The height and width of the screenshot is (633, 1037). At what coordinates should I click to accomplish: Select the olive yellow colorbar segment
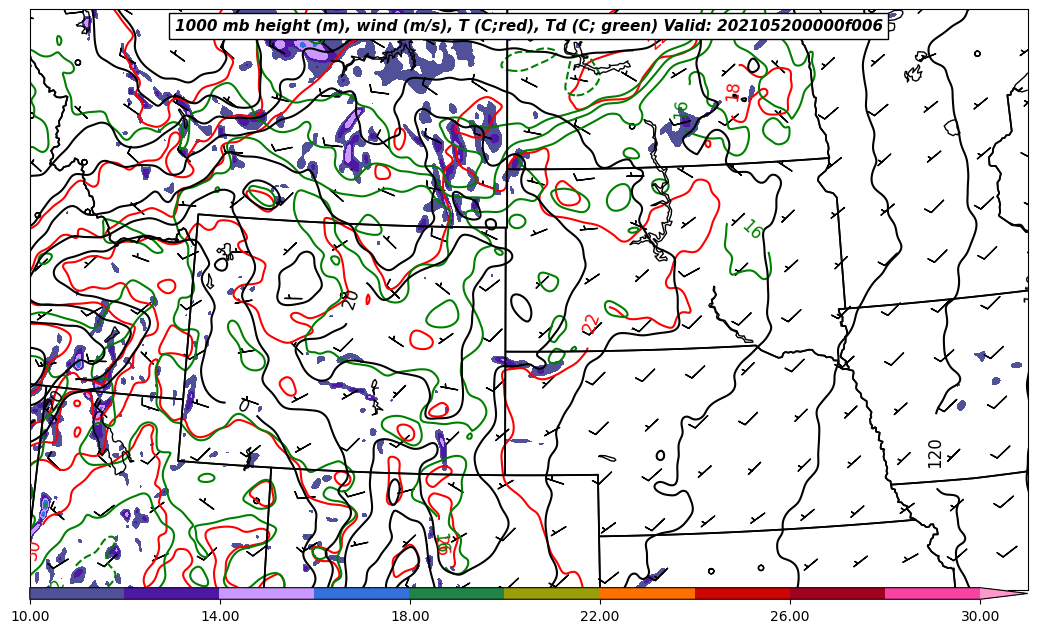551,593
